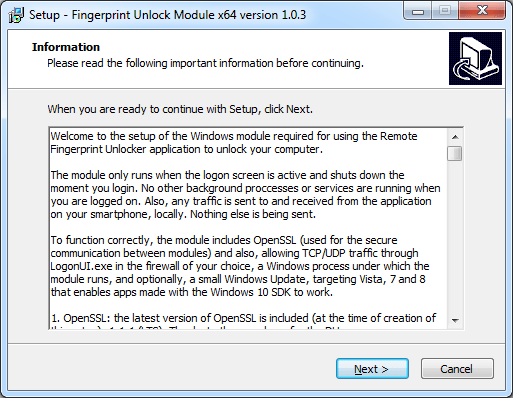Cancel the setup wizard
The width and height of the screenshot is (513, 398).
[x=457, y=369]
